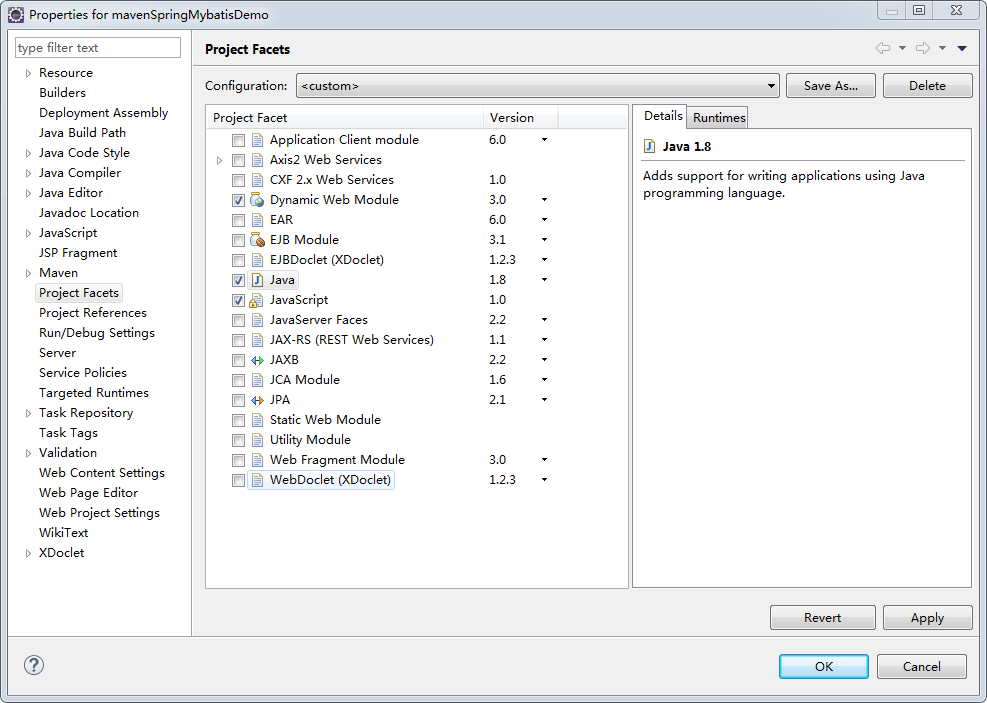Click the EAR facet document icon
Viewport: 987px width, 703px height.
257,220
